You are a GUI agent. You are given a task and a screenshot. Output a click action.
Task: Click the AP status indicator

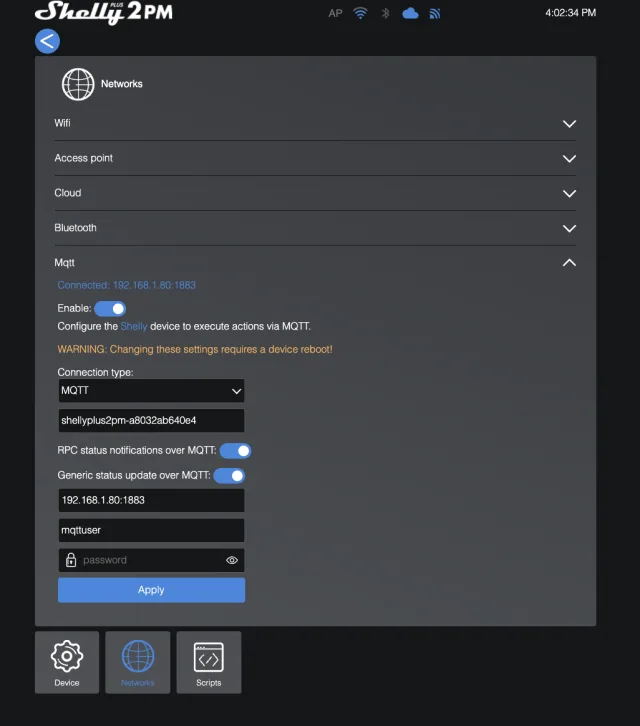pyautogui.click(x=335, y=13)
